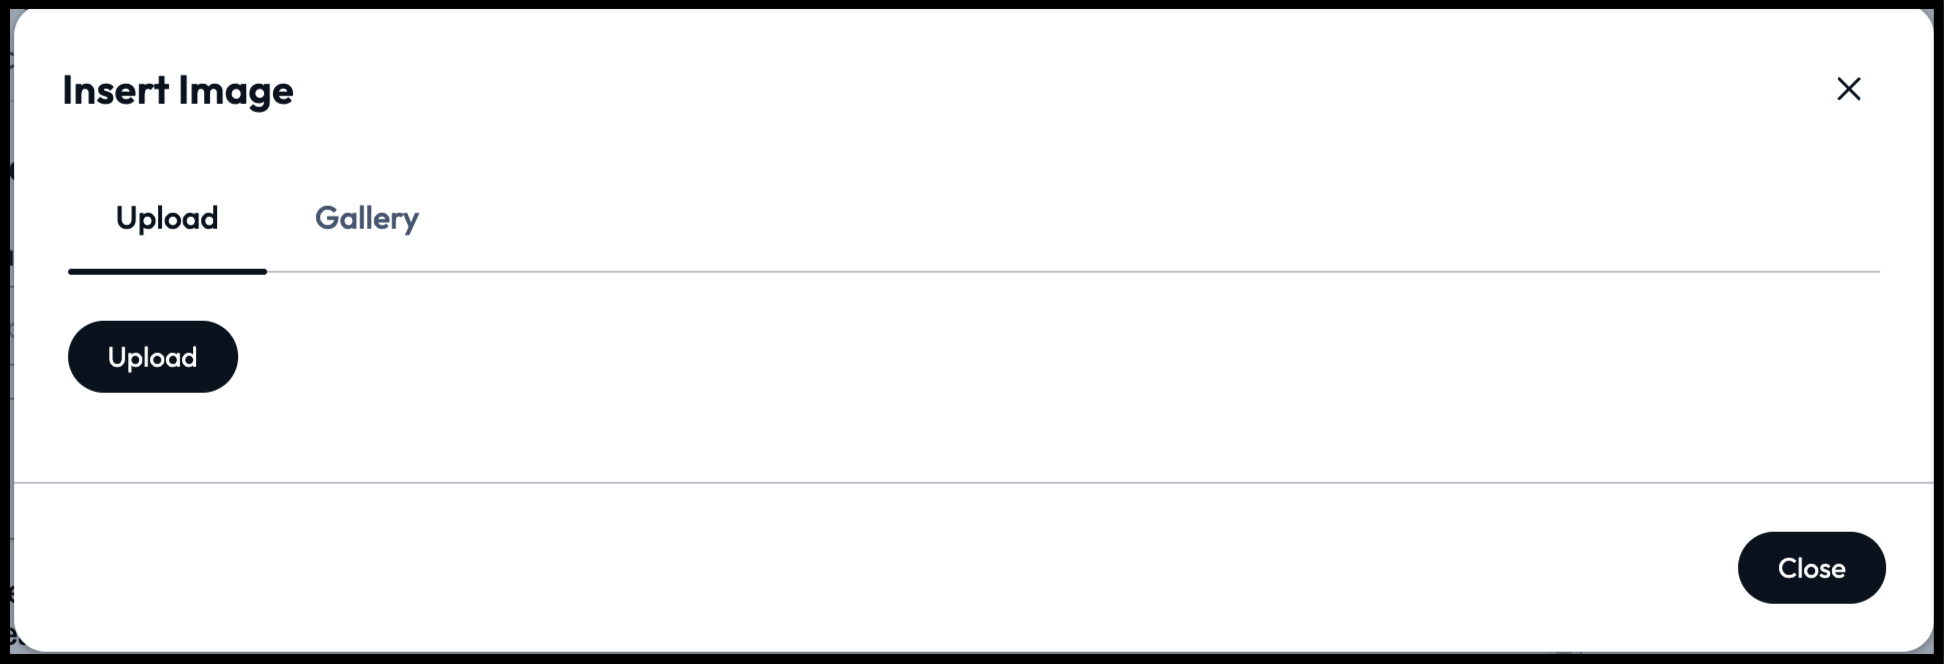Choose a file using the Upload pill button
This screenshot has width=1944, height=664.
153,357
